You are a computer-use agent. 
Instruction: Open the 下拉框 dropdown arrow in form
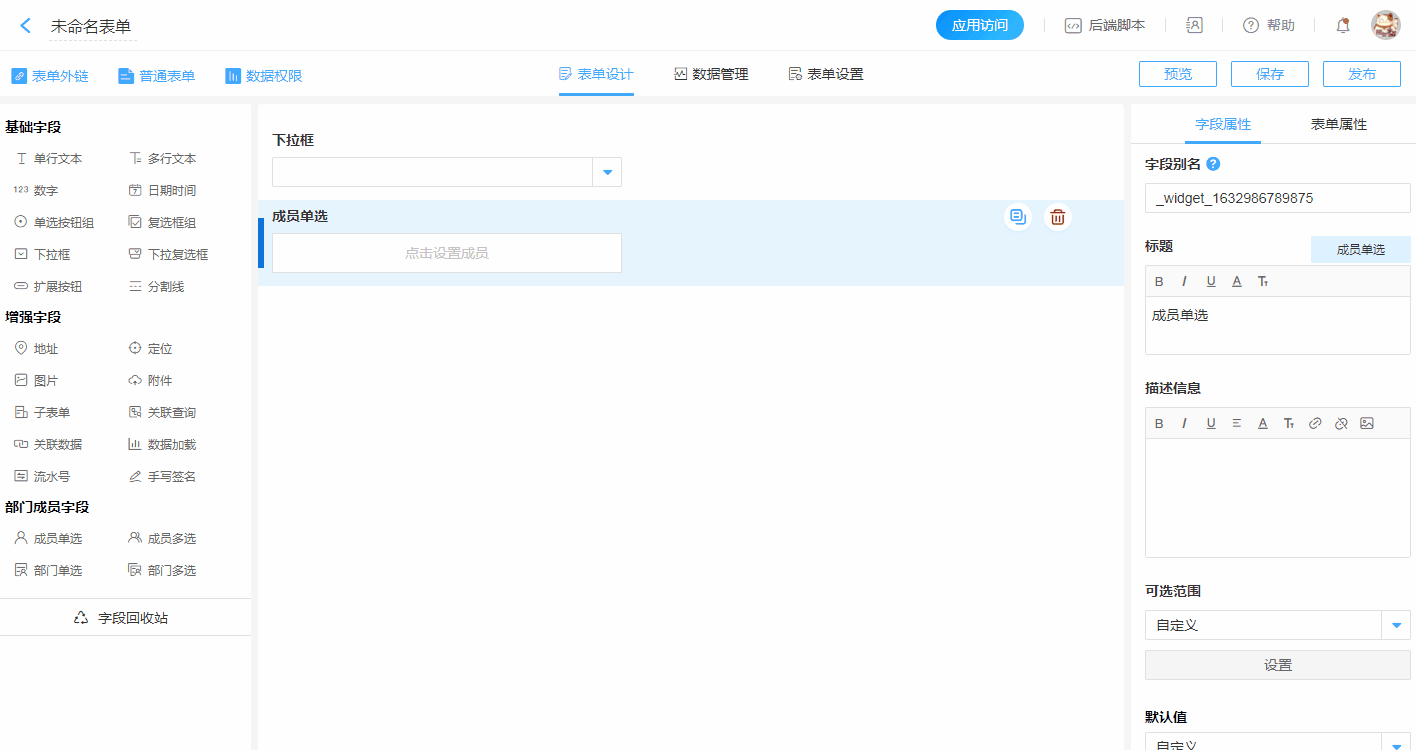[607, 172]
